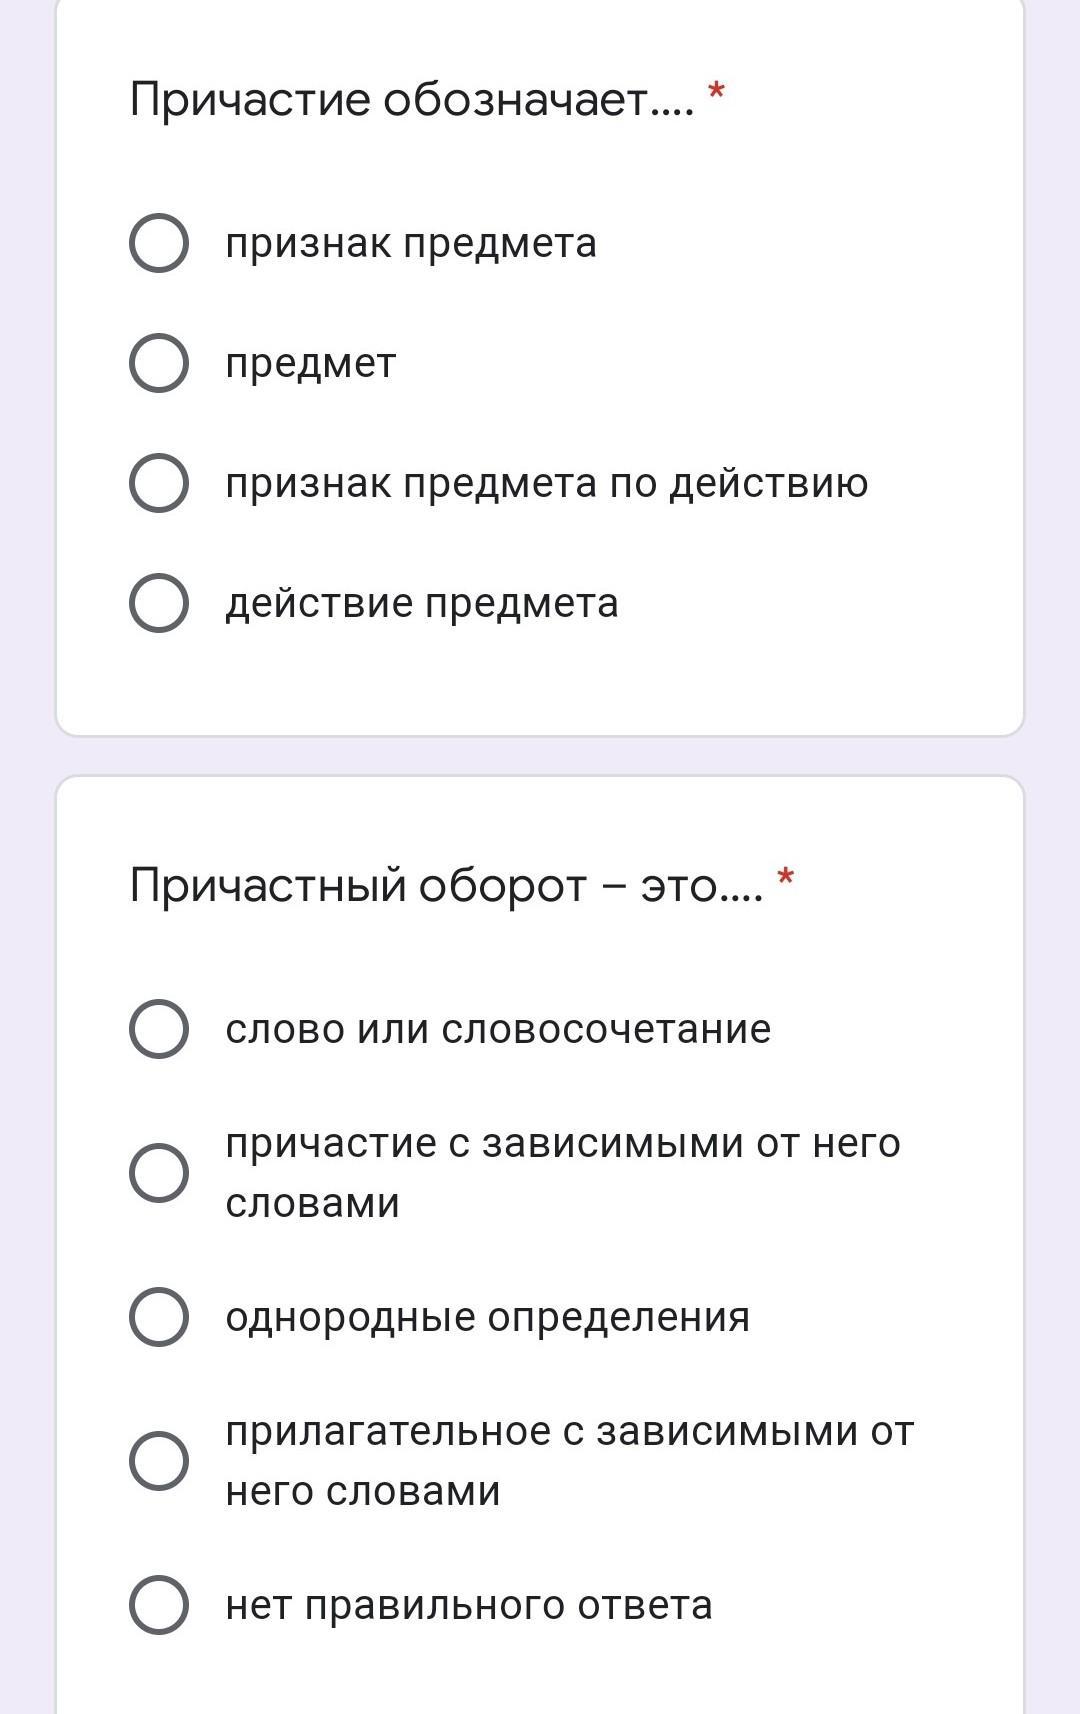Select radio circle for 'признак предмета по действию'

(x=159, y=483)
